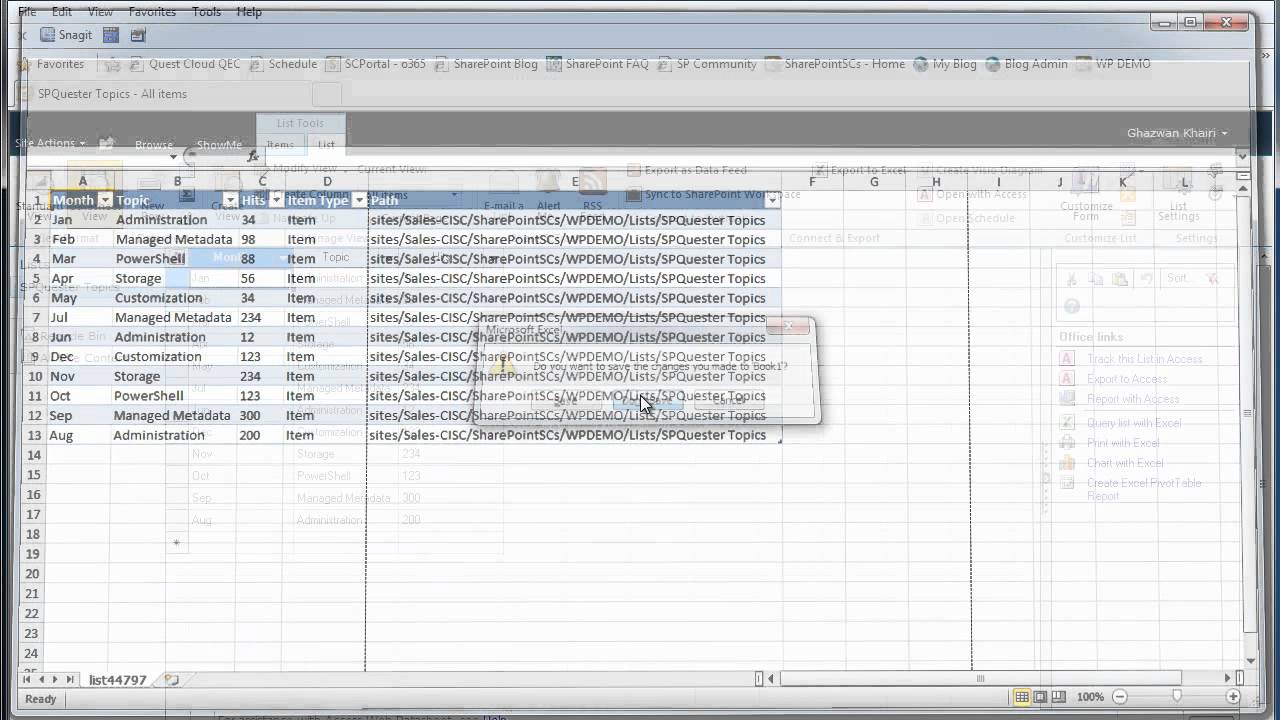Click the horizontal scrollbar thumb
Viewport: 1280px width, 720px height.
pyautogui.click(x=980, y=679)
